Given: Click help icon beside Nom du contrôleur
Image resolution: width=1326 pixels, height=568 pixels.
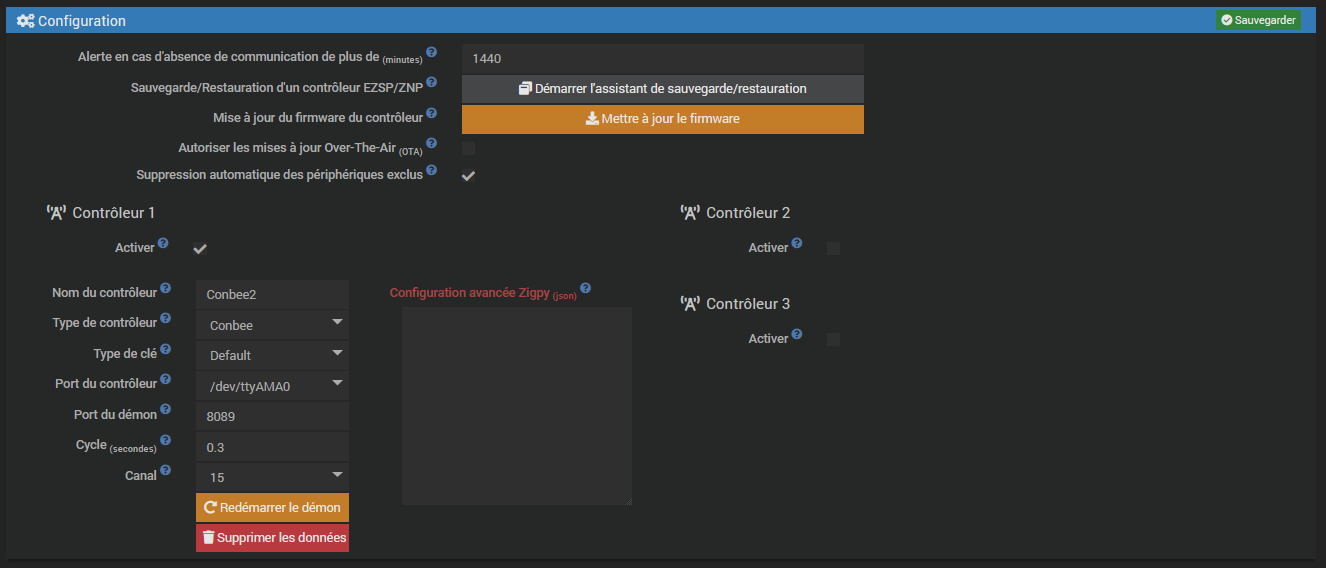Looking at the screenshot, I should [x=166, y=289].
